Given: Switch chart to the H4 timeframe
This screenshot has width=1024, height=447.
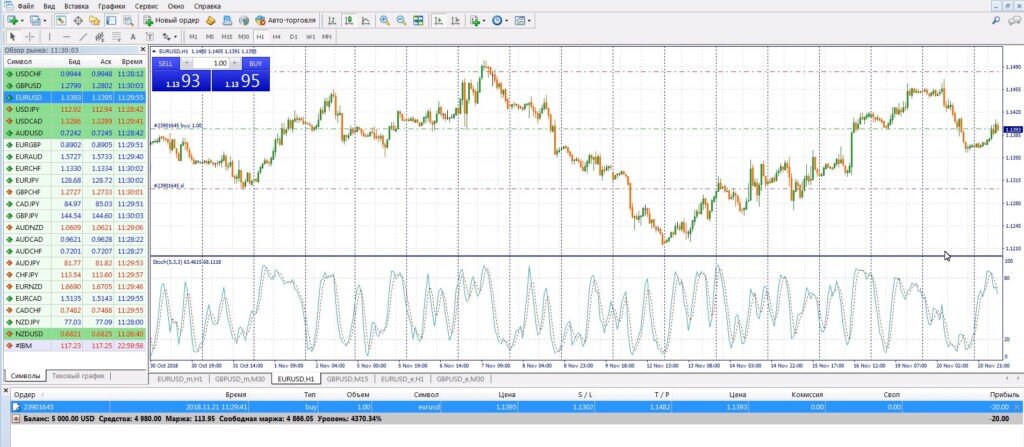Looking at the screenshot, I should 276,36.
